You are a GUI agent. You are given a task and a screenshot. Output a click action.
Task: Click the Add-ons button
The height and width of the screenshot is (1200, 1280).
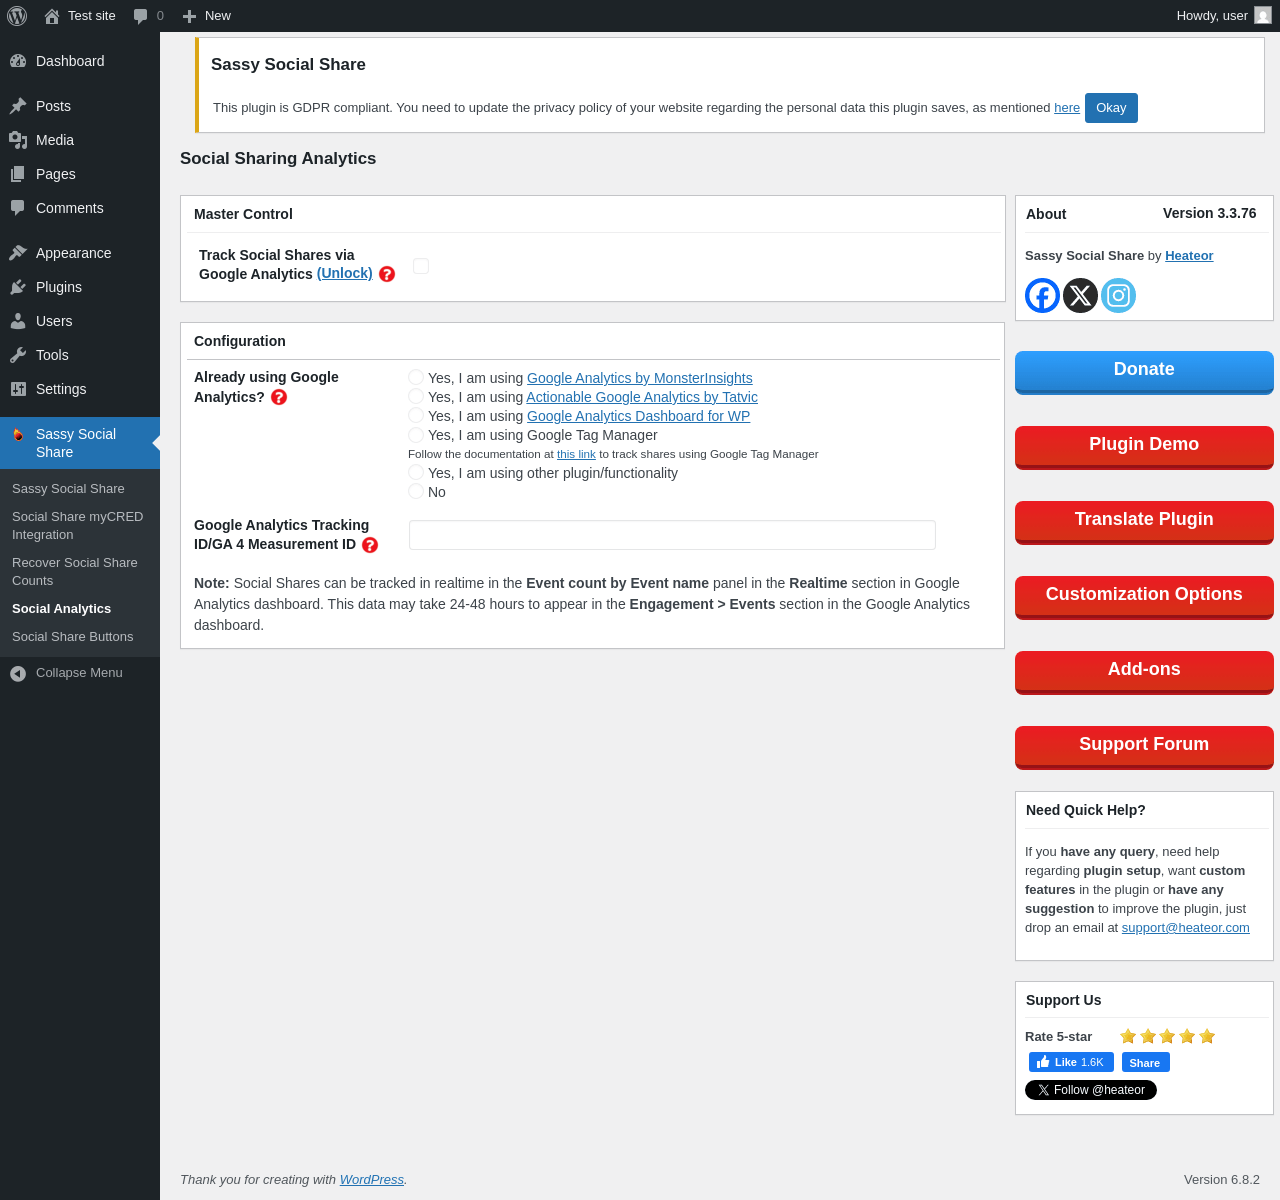(1144, 672)
